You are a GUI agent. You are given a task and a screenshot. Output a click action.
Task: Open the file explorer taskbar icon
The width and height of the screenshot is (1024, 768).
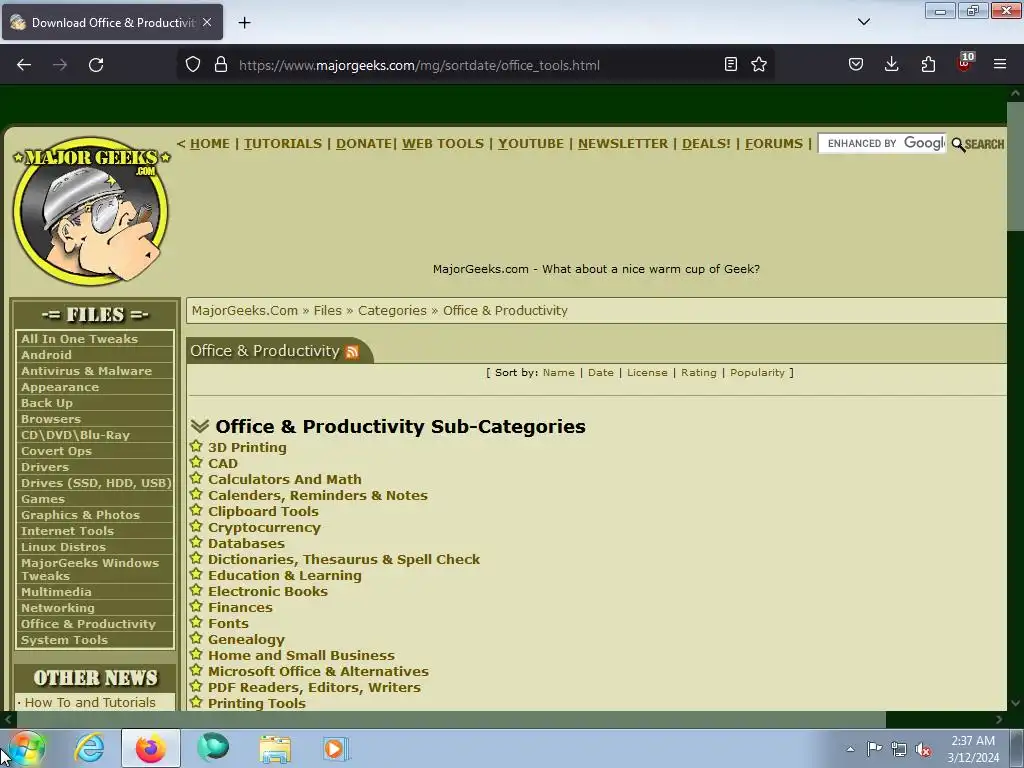[275, 749]
